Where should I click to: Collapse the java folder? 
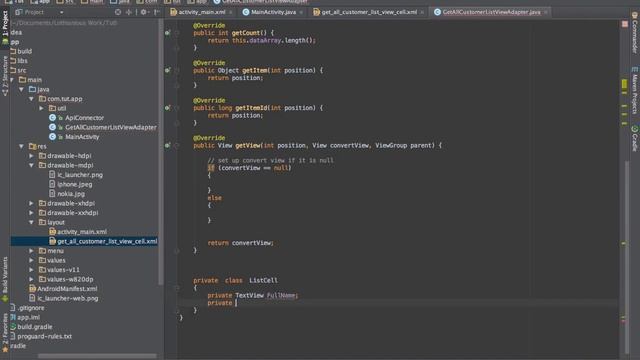[x=22, y=89]
